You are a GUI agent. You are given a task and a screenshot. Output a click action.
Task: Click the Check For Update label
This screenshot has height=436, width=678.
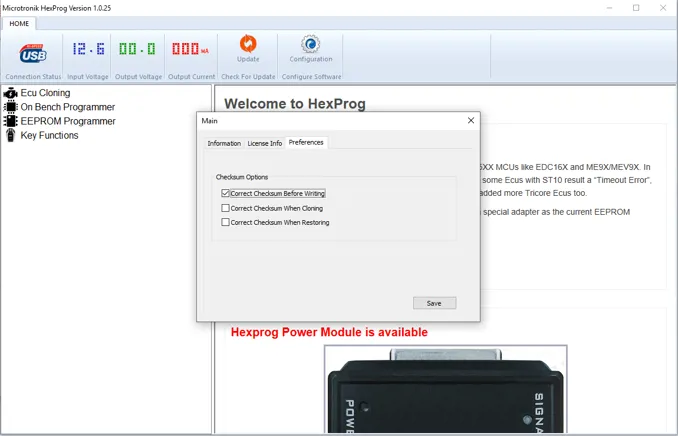click(248, 77)
